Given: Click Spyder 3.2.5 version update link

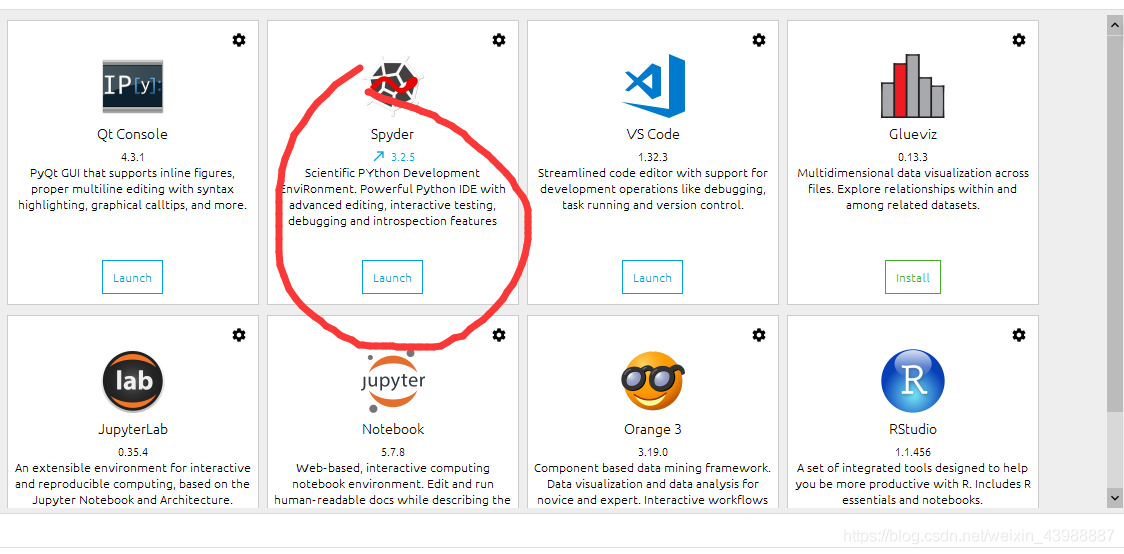Looking at the screenshot, I should pos(394,156).
